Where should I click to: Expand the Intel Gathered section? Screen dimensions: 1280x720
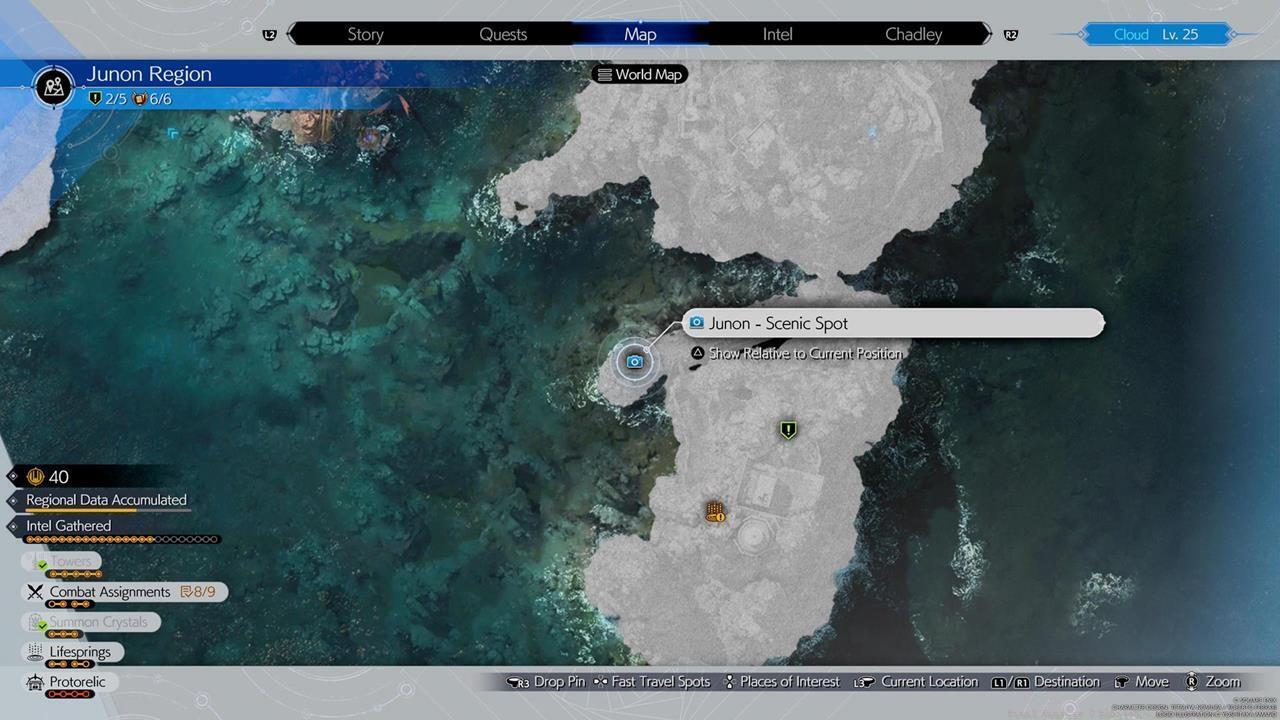pos(68,526)
